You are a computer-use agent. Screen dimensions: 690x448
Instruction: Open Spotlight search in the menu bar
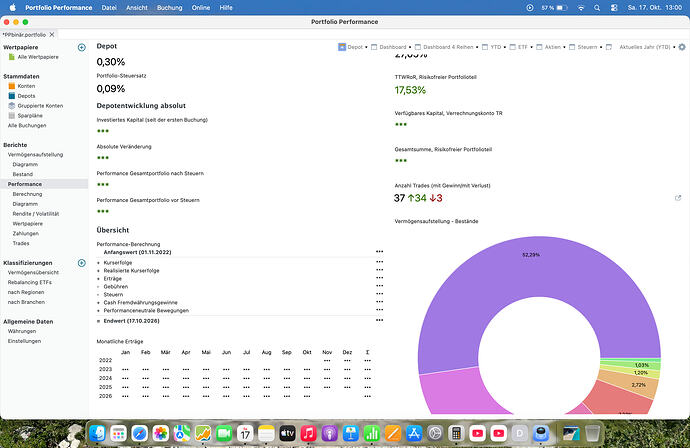(x=597, y=7)
